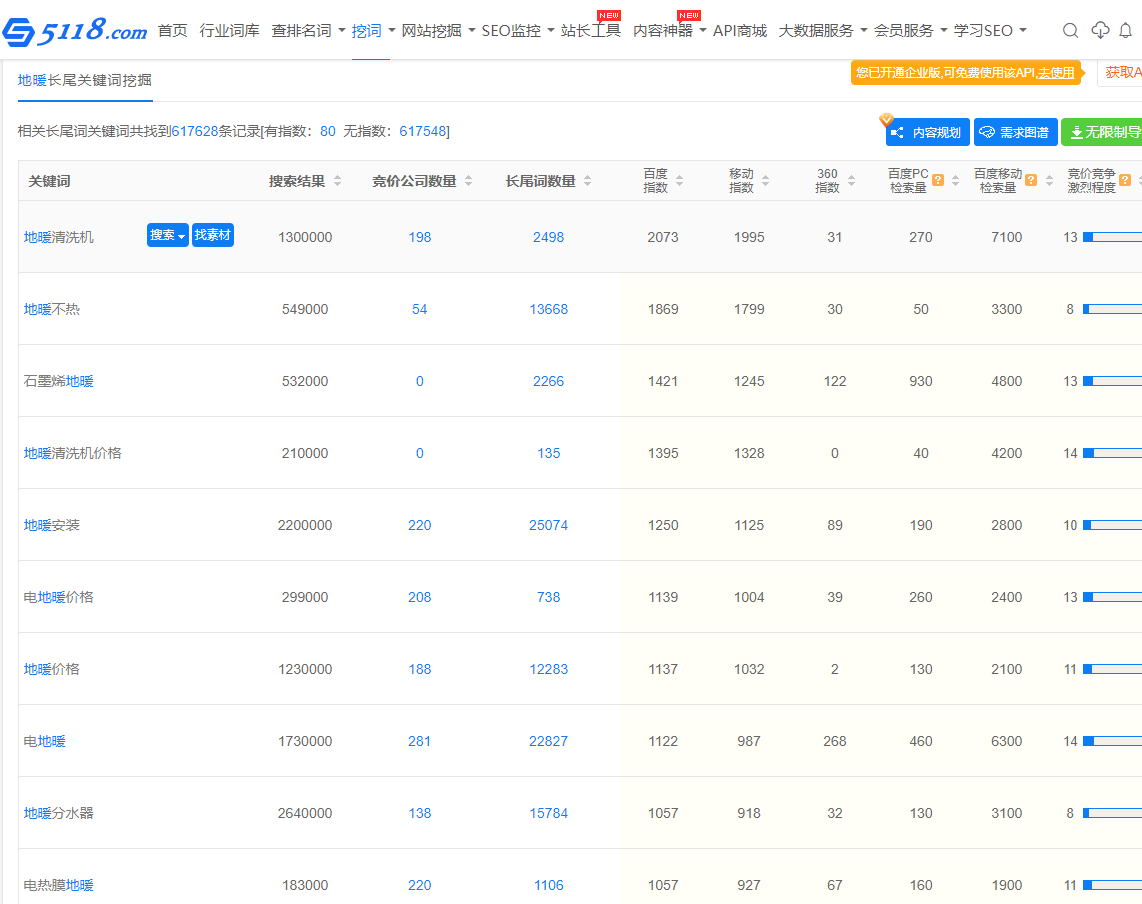Click the 内容规划 button
This screenshot has height=904, width=1142.
click(927, 132)
